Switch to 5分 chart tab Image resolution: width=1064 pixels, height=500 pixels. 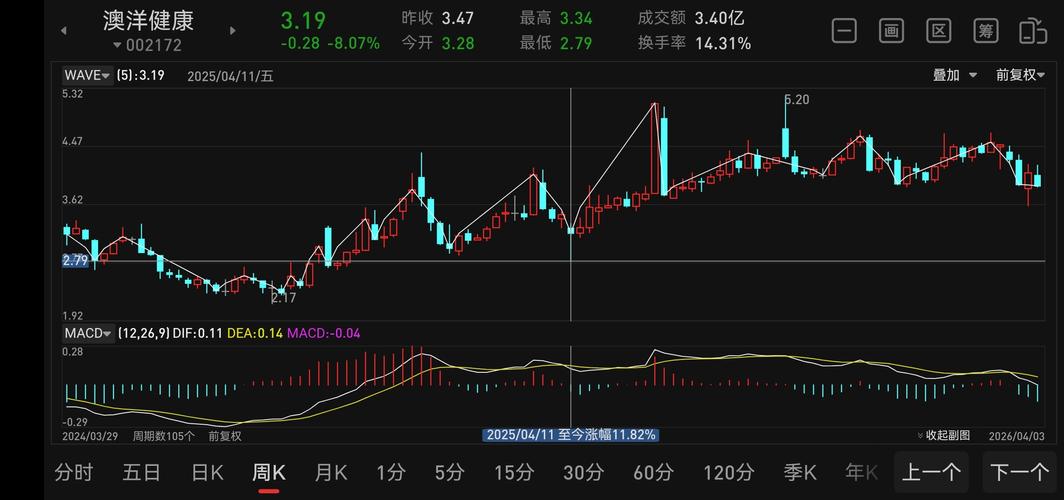point(449,472)
